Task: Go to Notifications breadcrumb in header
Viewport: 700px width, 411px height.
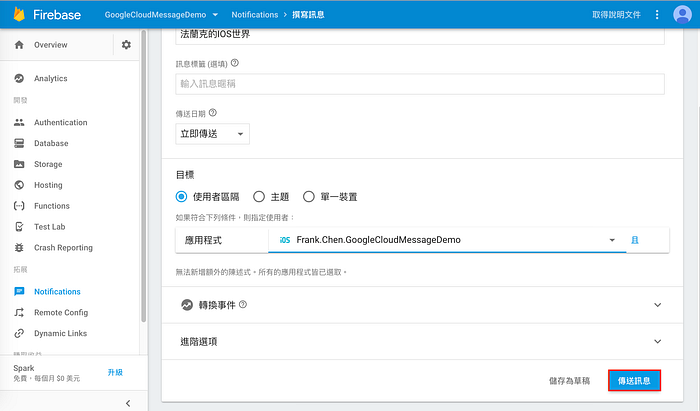Action: (254, 15)
